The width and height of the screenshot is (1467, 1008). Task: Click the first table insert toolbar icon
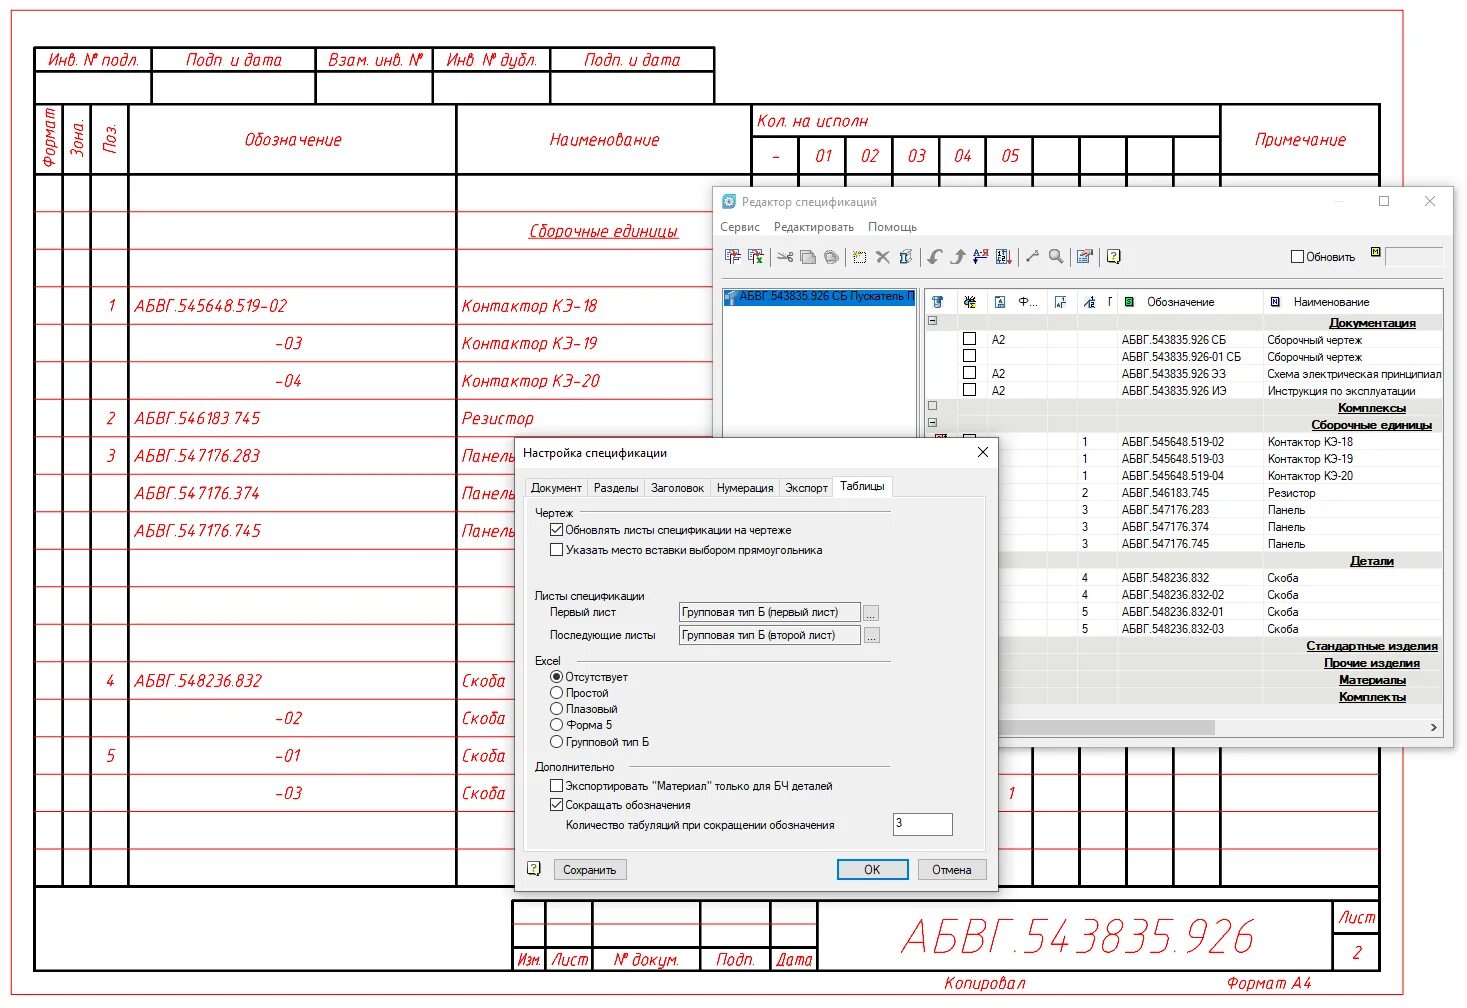point(733,257)
